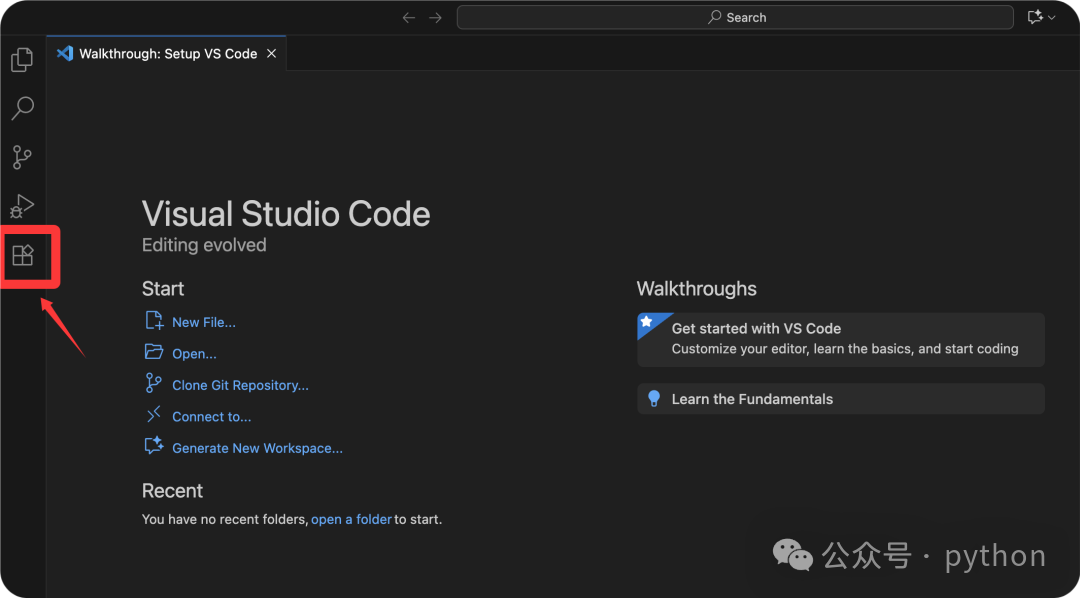This screenshot has width=1080, height=598.
Task: Open the Extensions view
Action: coord(23,256)
